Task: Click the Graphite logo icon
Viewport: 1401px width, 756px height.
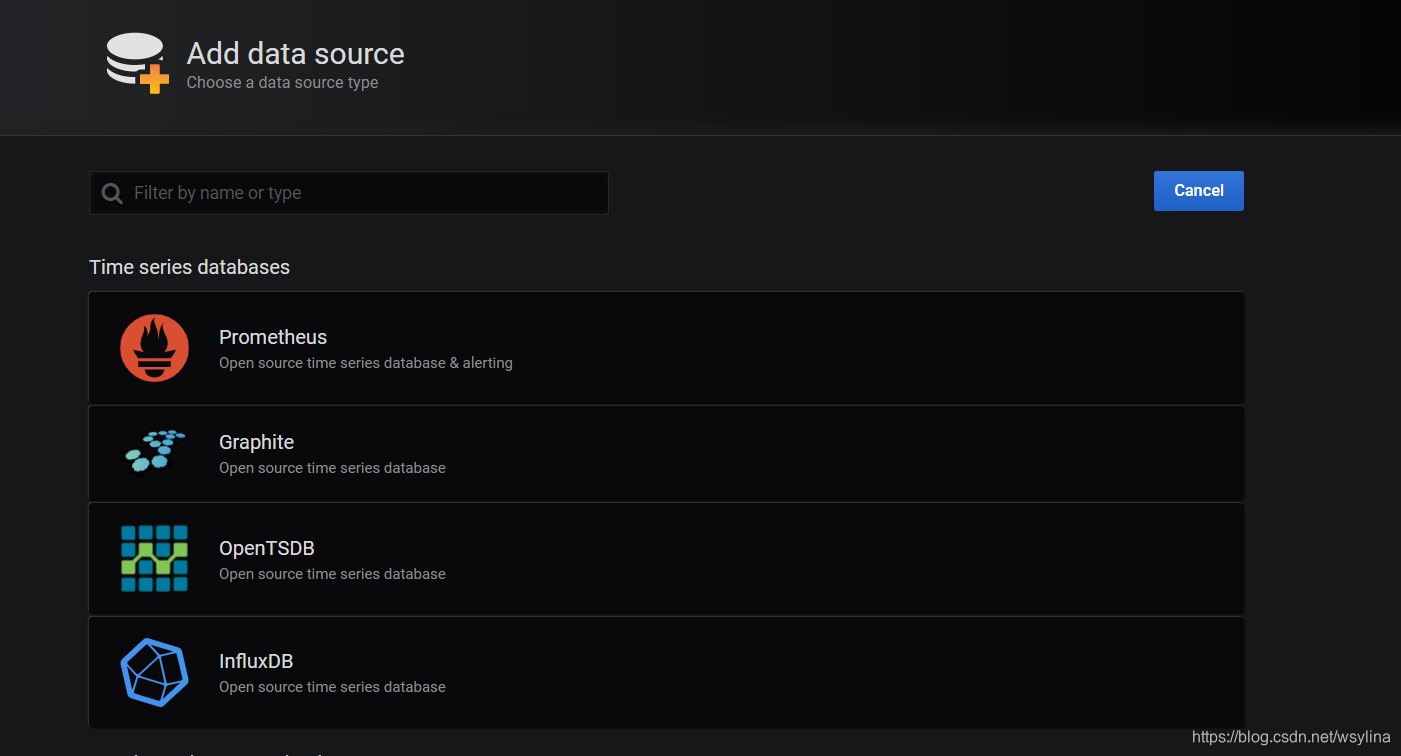Action: [154, 451]
